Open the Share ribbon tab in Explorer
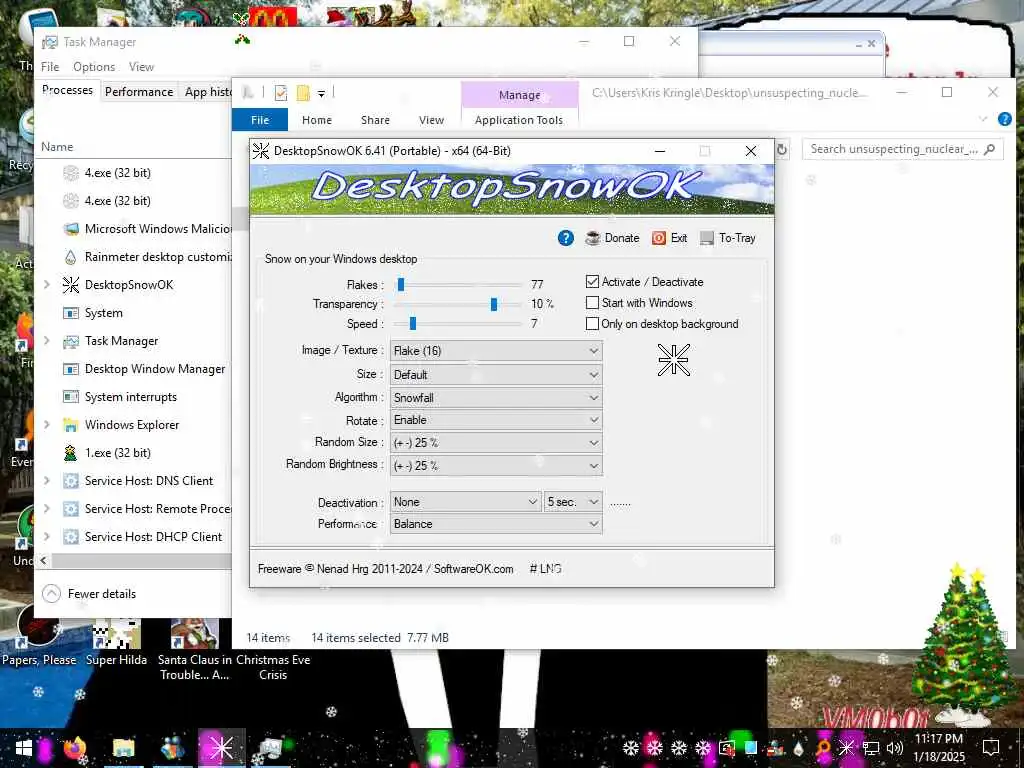1024x768 pixels. [376, 120]
